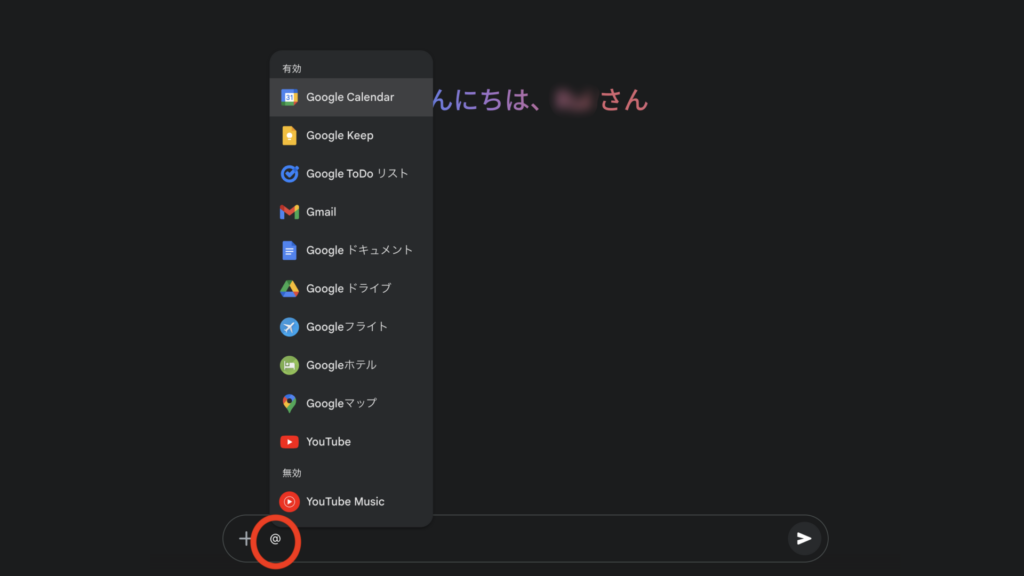The width and height of the screenshot is (1024, 576).
Task: Click the prompt text input field
Action: point(530,539)
